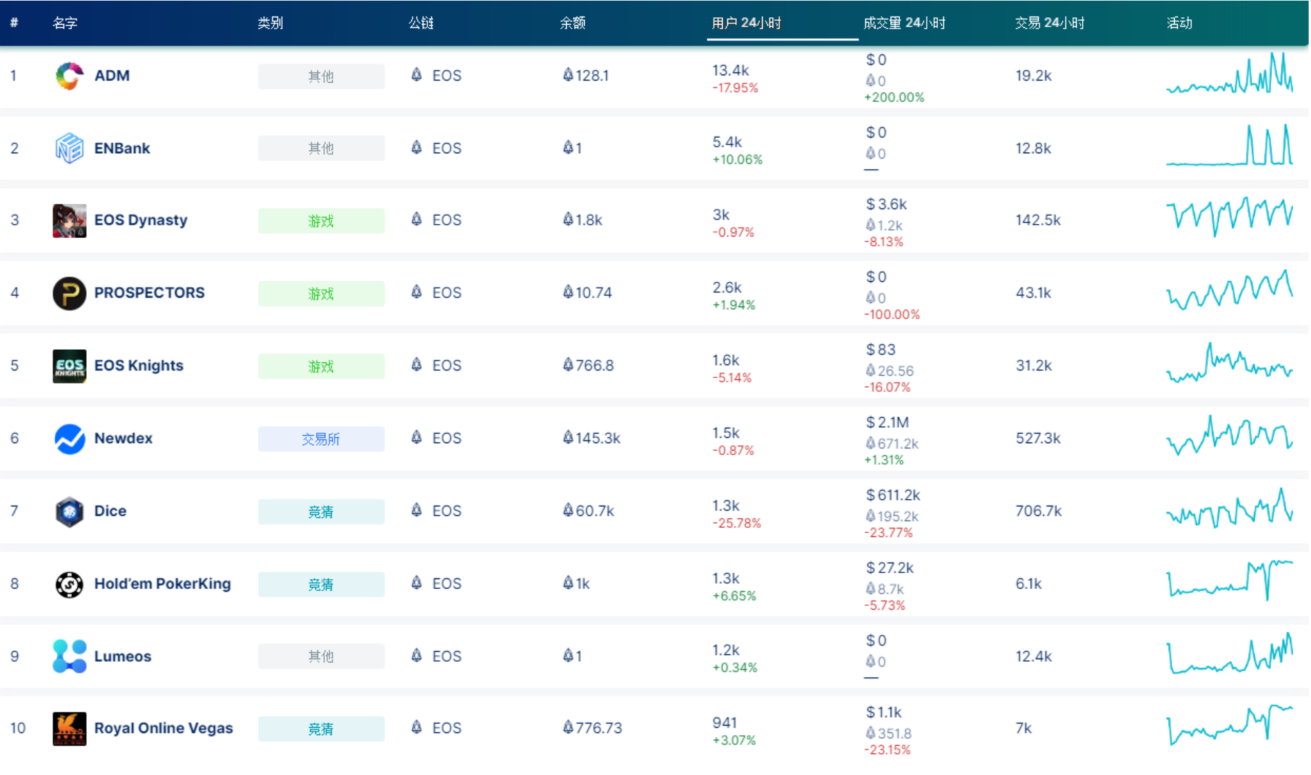Sort by the 交易 24小时 column header
This screenshot has height=775, width=1311.
click(1049, 23)
